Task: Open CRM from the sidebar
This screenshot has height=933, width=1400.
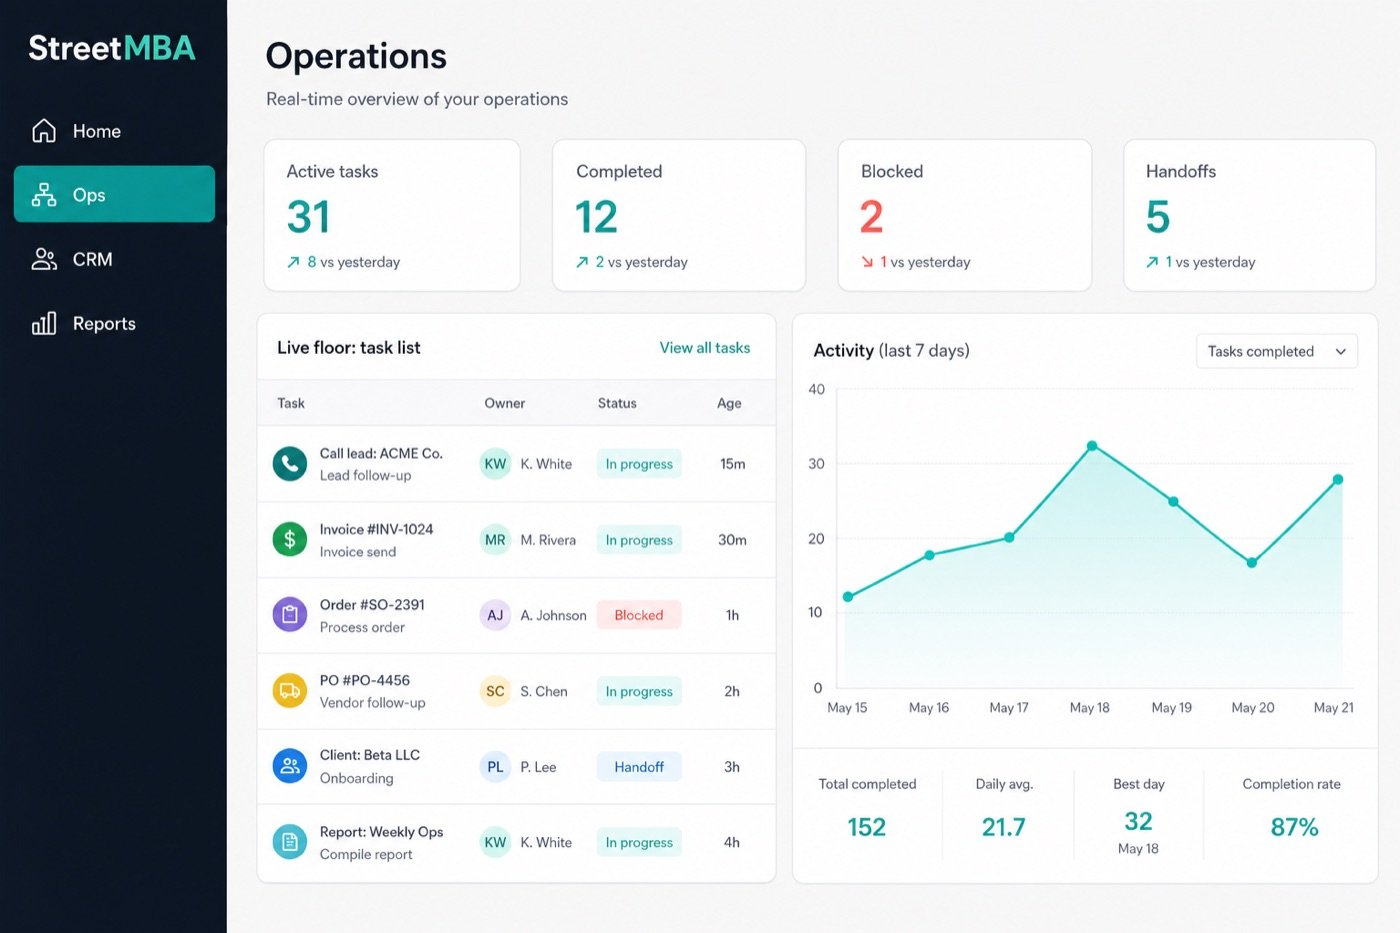Action: coord(114,259)
